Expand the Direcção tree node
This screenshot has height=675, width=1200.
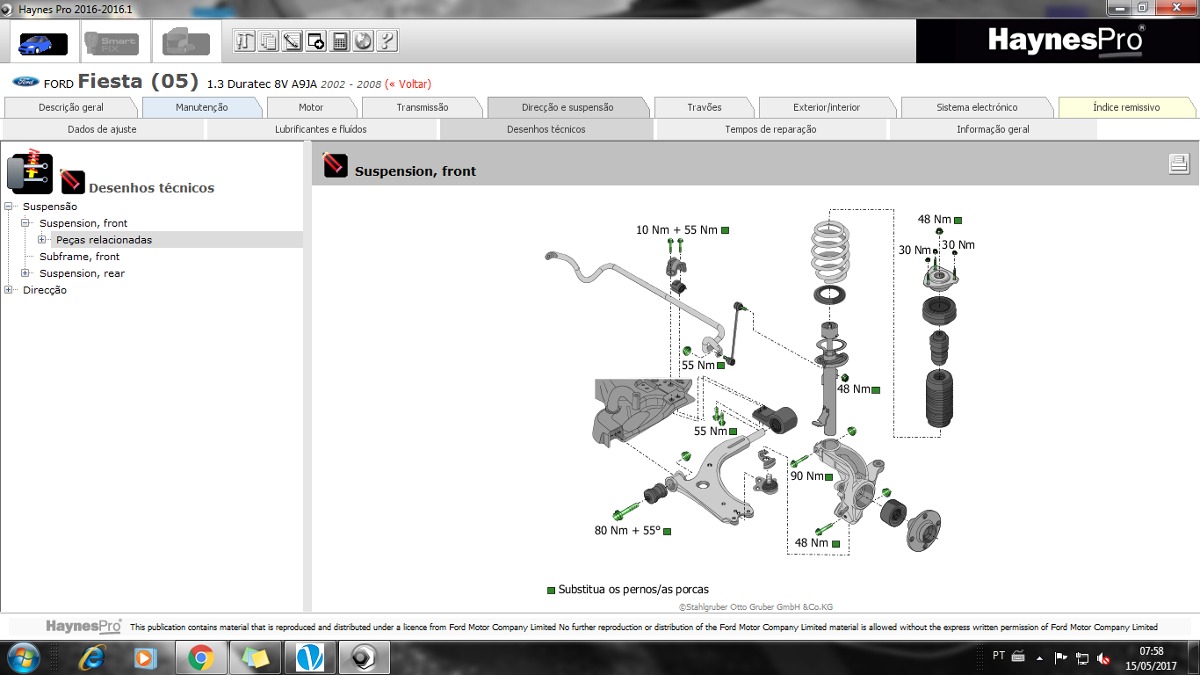(x=9, y=290)
